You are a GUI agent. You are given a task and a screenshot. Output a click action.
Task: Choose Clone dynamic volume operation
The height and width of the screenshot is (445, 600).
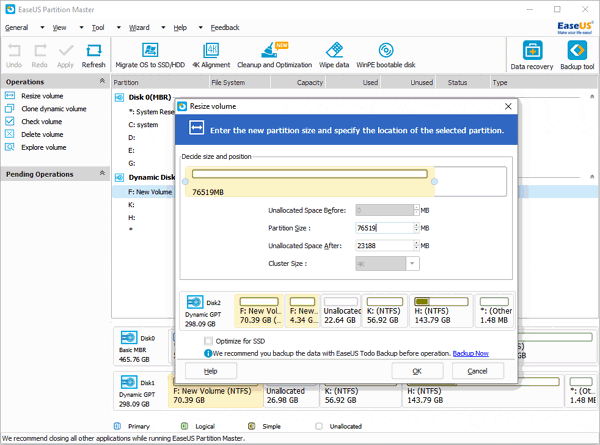coord(54,109)
